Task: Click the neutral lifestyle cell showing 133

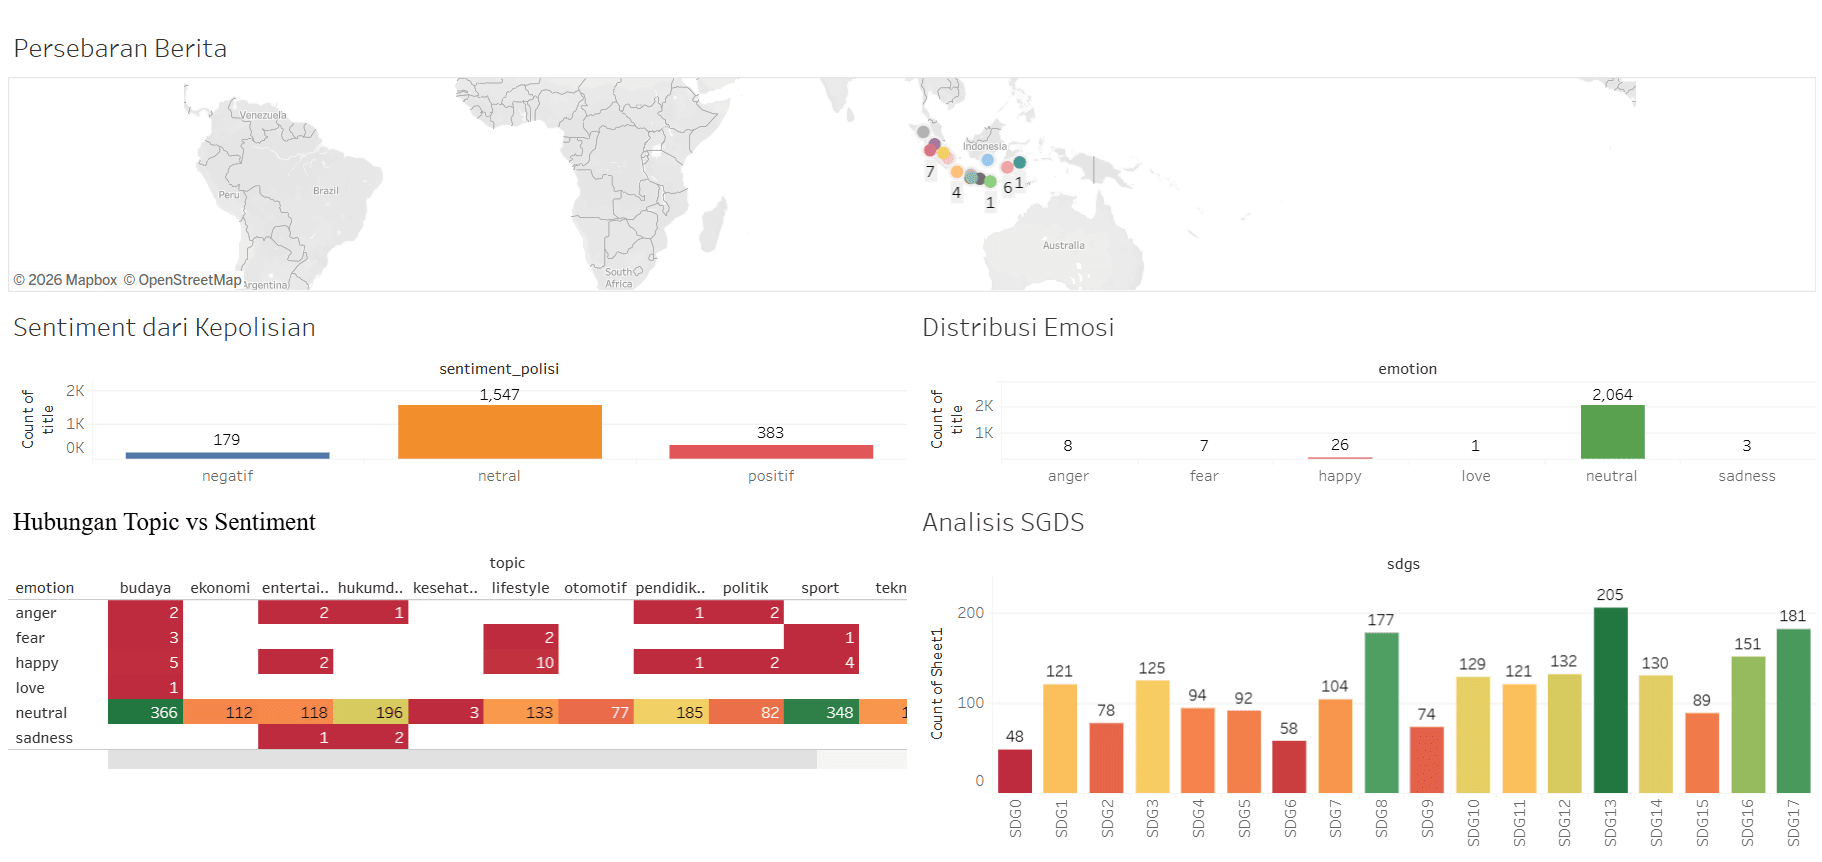Action: click(520, 712)
